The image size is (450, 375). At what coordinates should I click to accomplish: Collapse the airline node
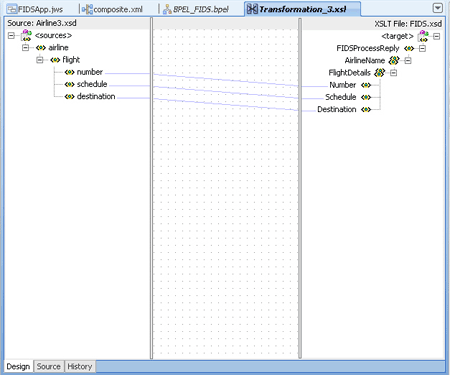click(x=26, y=48)
